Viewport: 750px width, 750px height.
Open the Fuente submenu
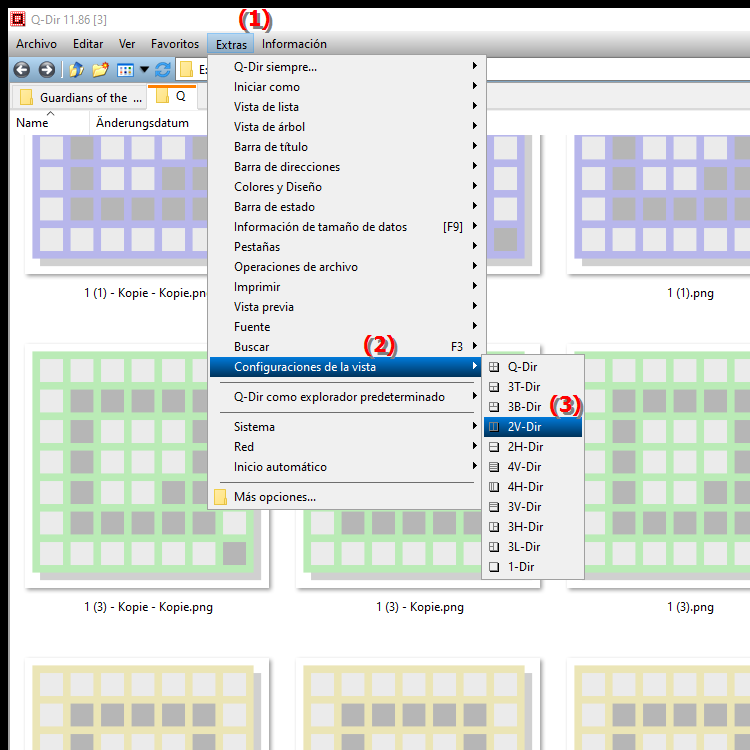(x=345, y=327)
